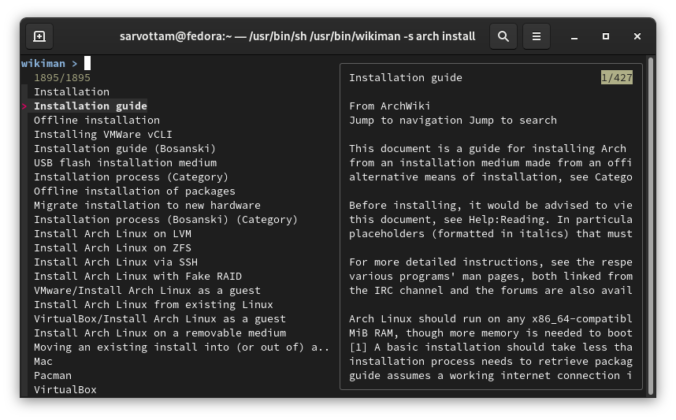Click the 1/427 preview line indicator

pyautogui.click(x=617, y=78)
